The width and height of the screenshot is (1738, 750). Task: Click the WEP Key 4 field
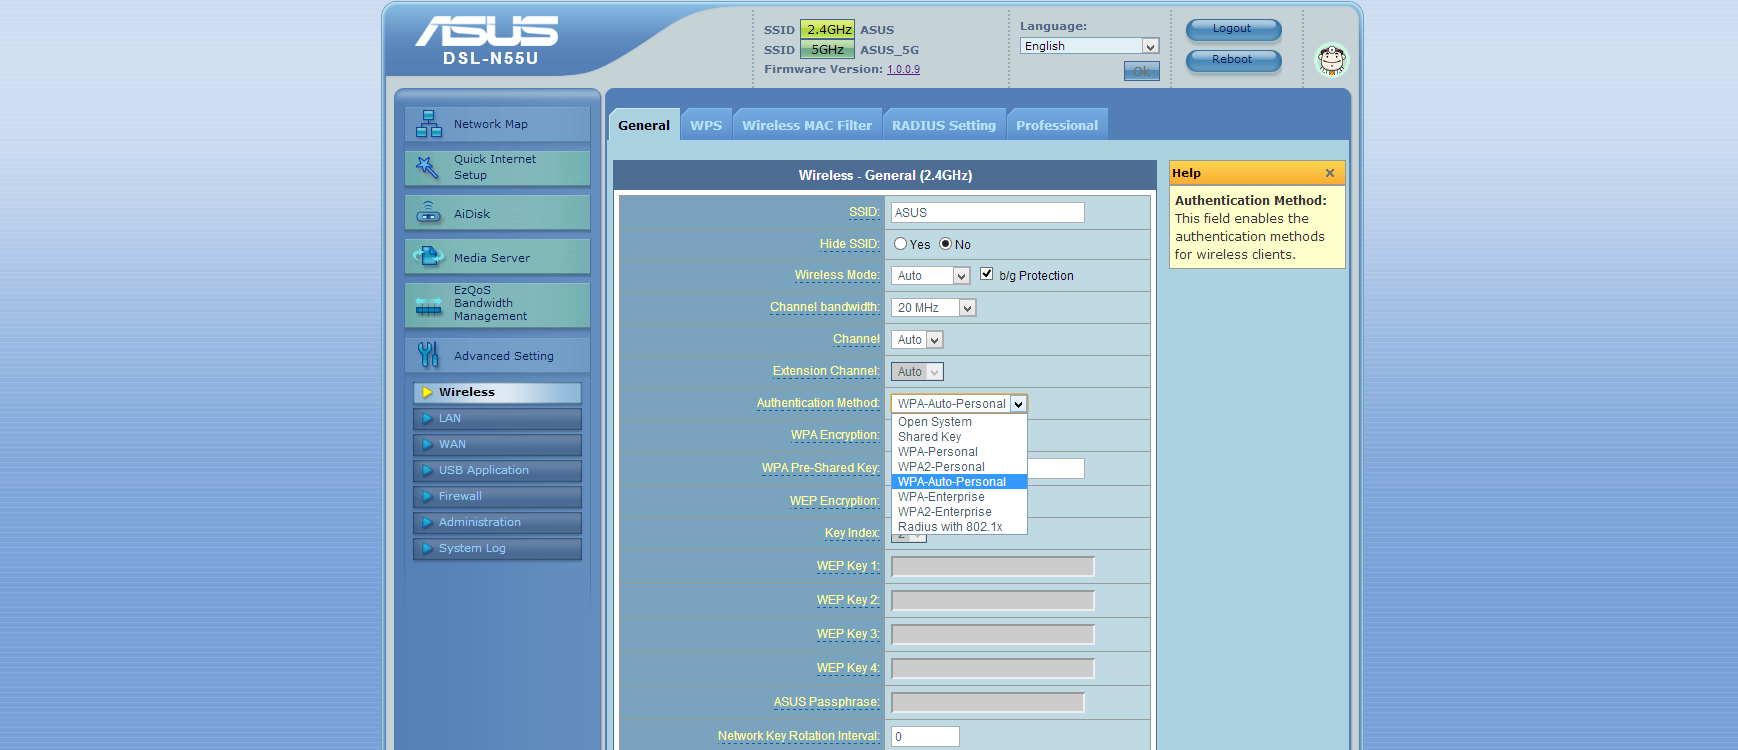pos(993,669)
